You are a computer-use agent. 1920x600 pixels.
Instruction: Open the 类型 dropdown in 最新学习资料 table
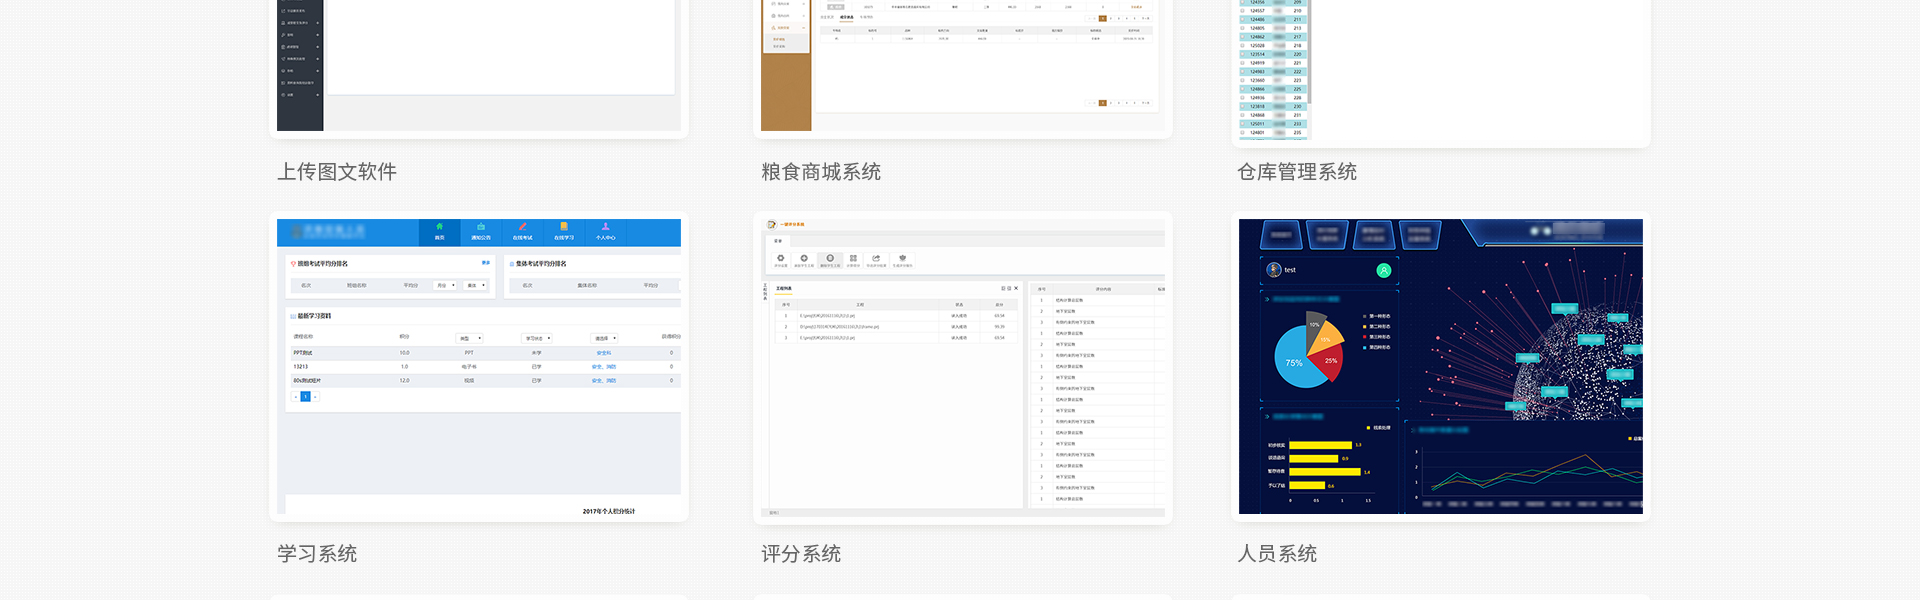(469, 338)
